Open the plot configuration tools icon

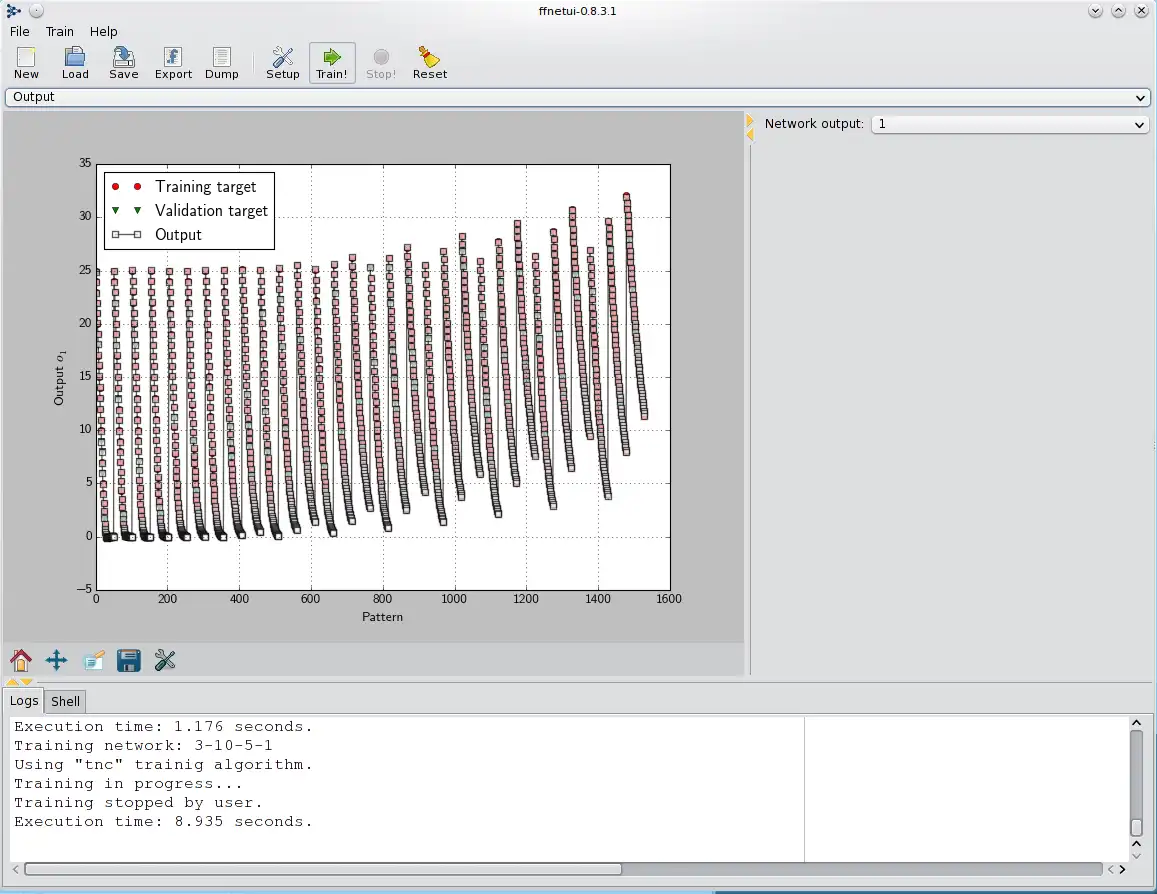pyautogui.click(x=165, y=660)
